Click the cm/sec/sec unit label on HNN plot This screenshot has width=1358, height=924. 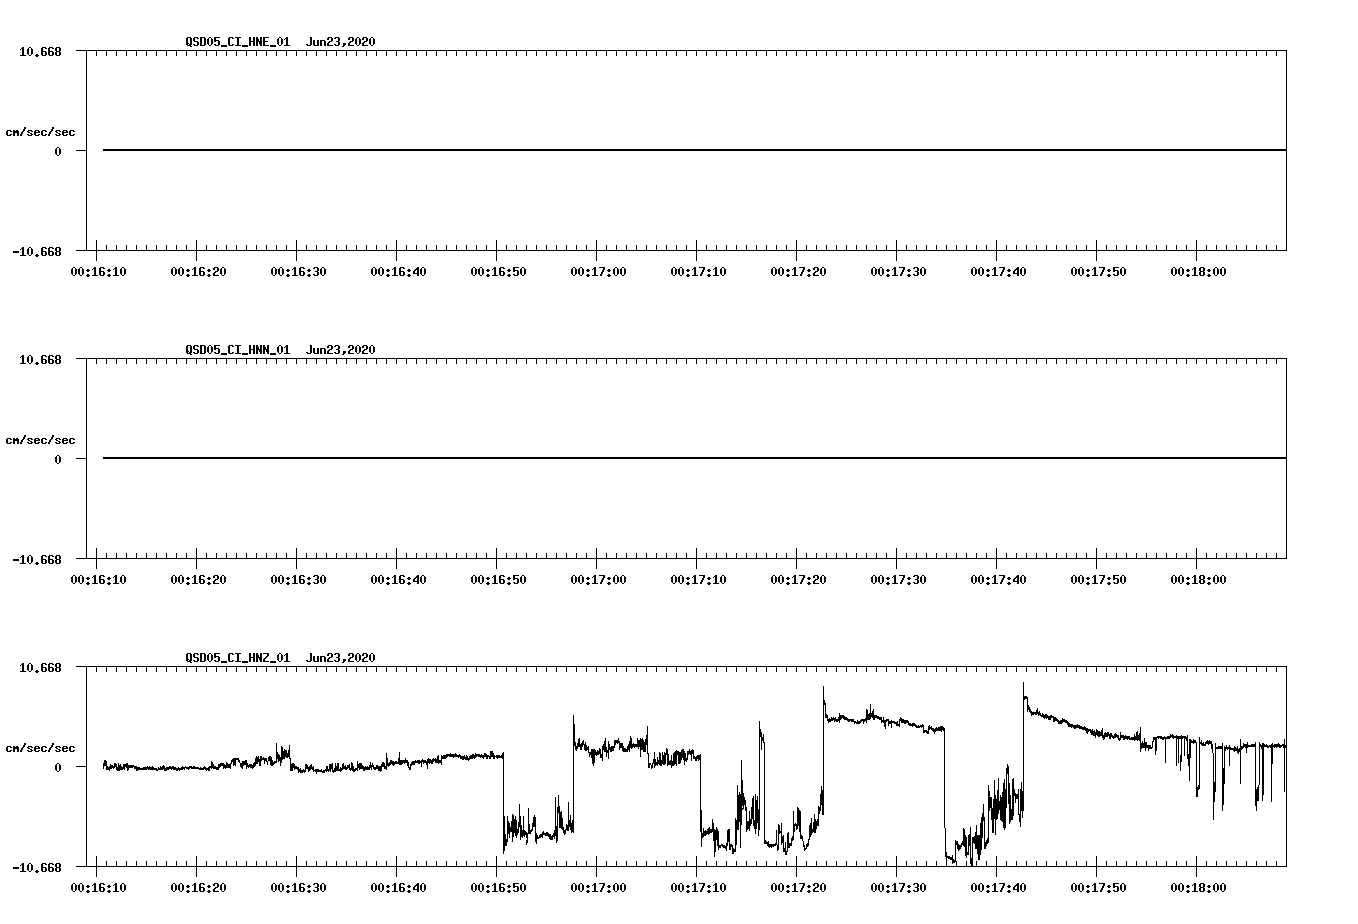point(40,440)
